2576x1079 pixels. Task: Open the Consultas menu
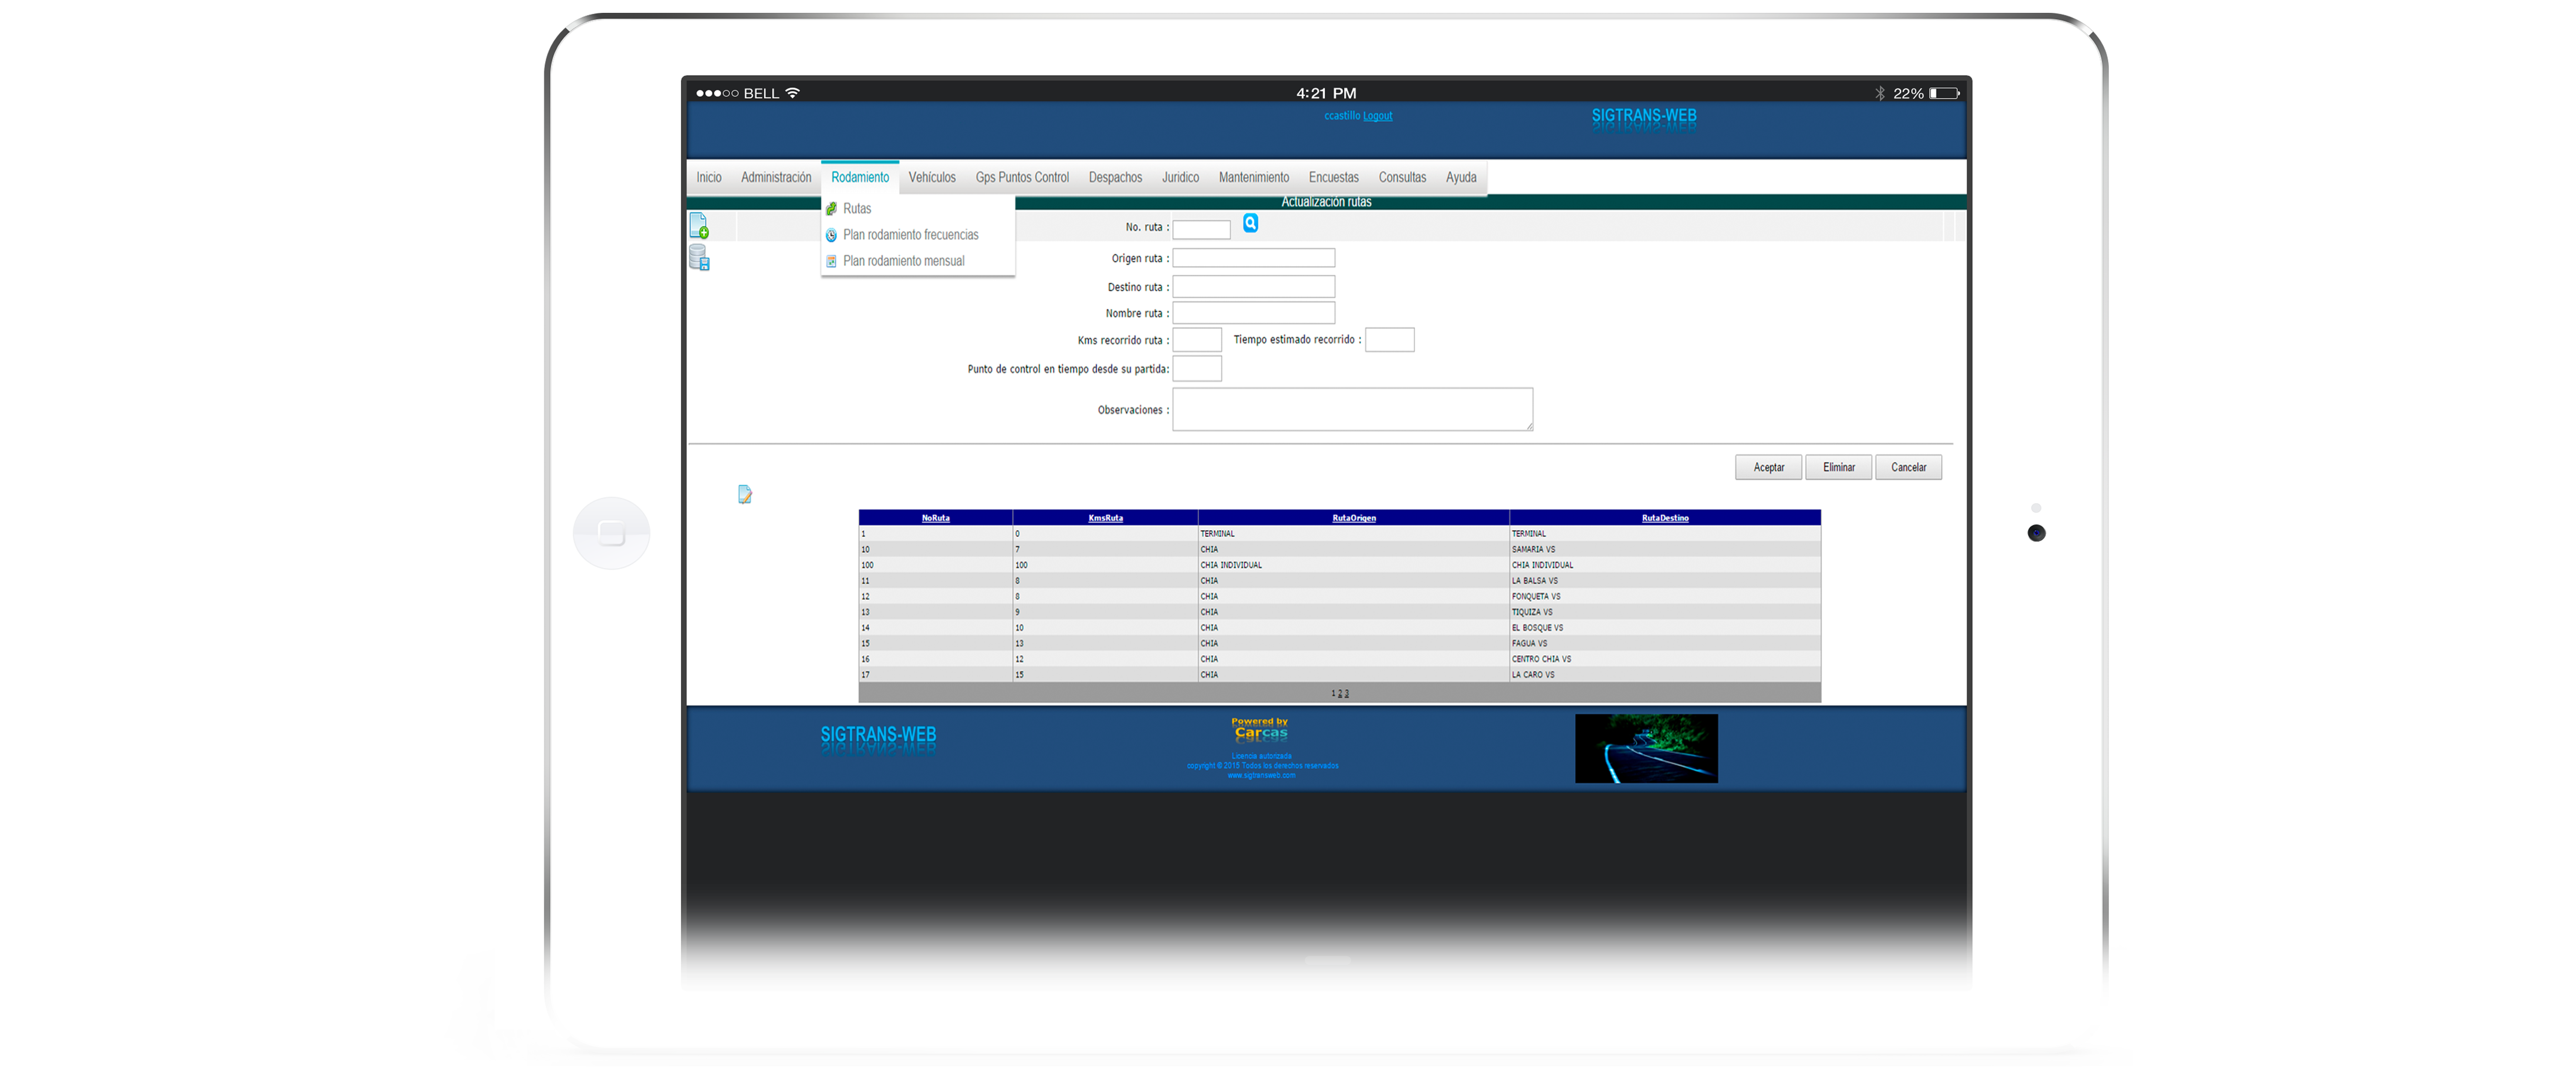(x=1402, y=177)
